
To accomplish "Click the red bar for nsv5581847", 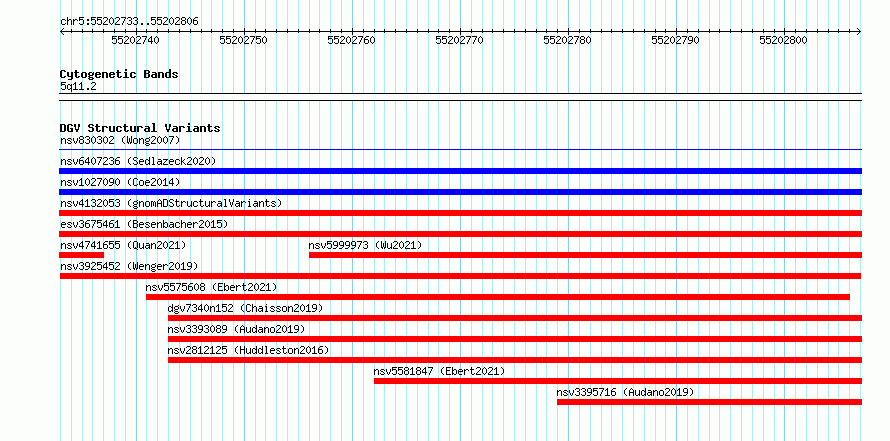I will tap(618, 381).
